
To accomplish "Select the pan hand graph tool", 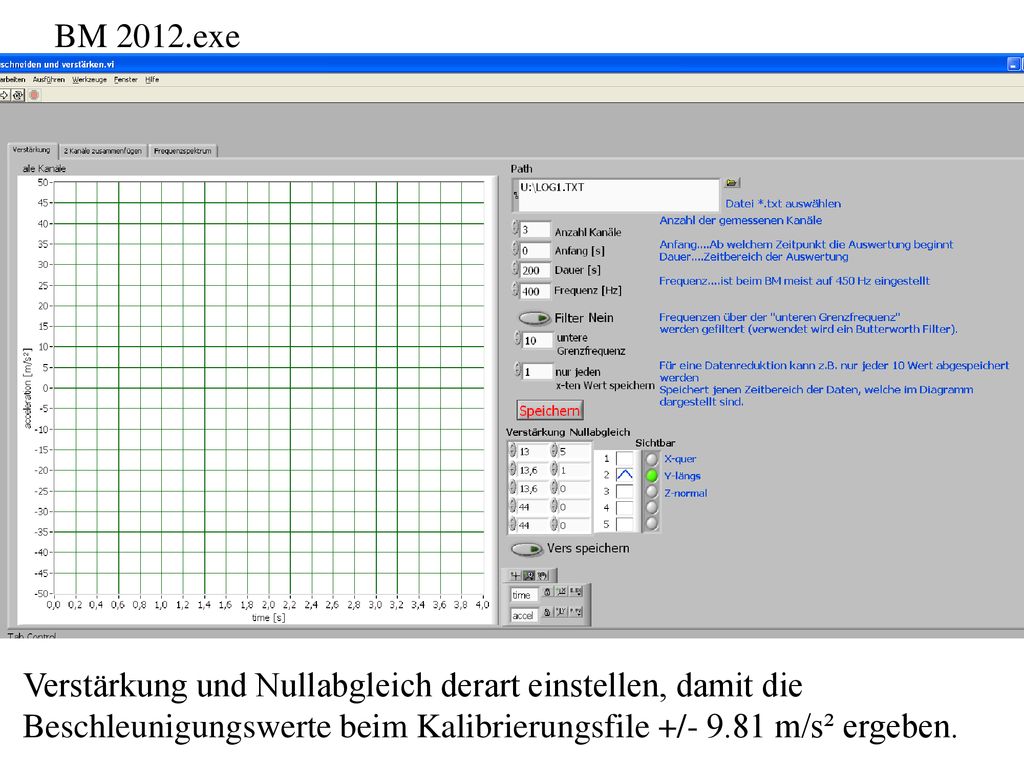I will click(543, 575).
